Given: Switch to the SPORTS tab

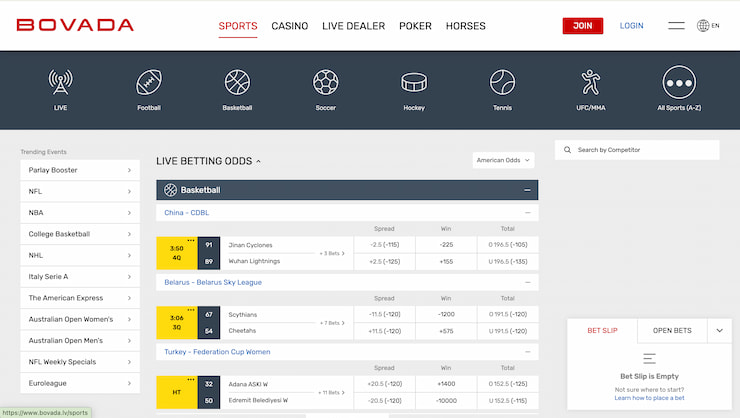Looking at the screenshot, I should pyautogui.click(x=238, y=26).
